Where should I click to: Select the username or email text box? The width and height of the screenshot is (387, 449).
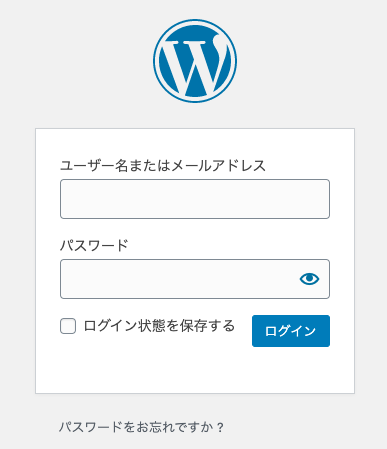[x=195, y=199]
